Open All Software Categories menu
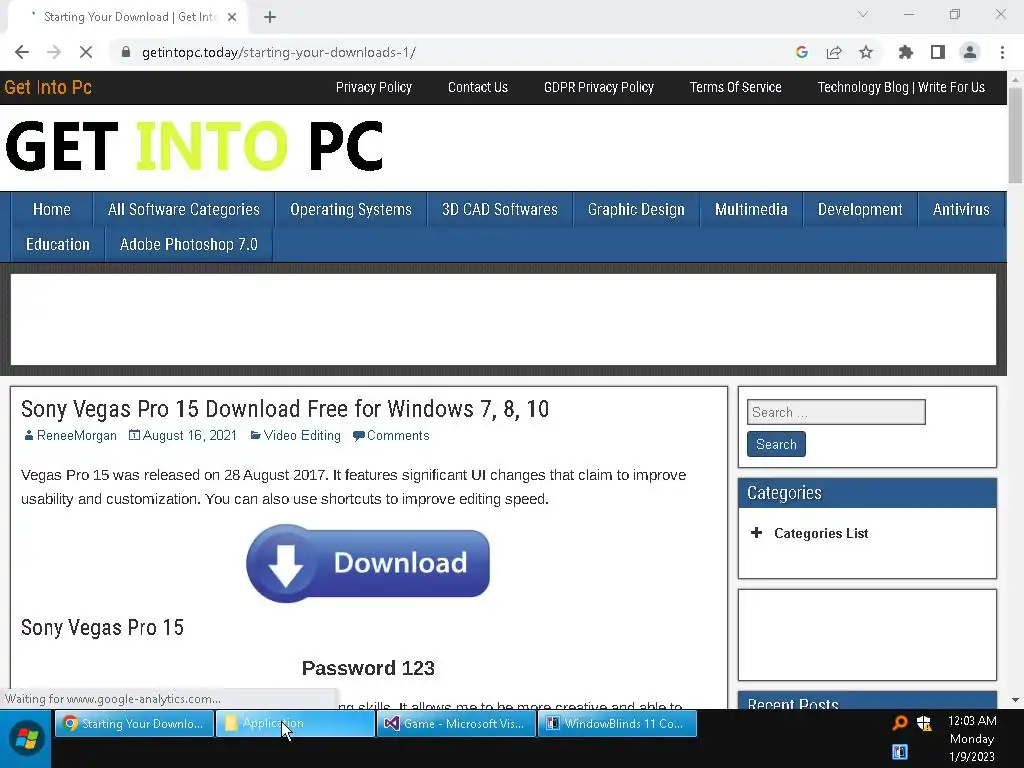The height and width of the screenshot is (768, 1024). point(184,210)
